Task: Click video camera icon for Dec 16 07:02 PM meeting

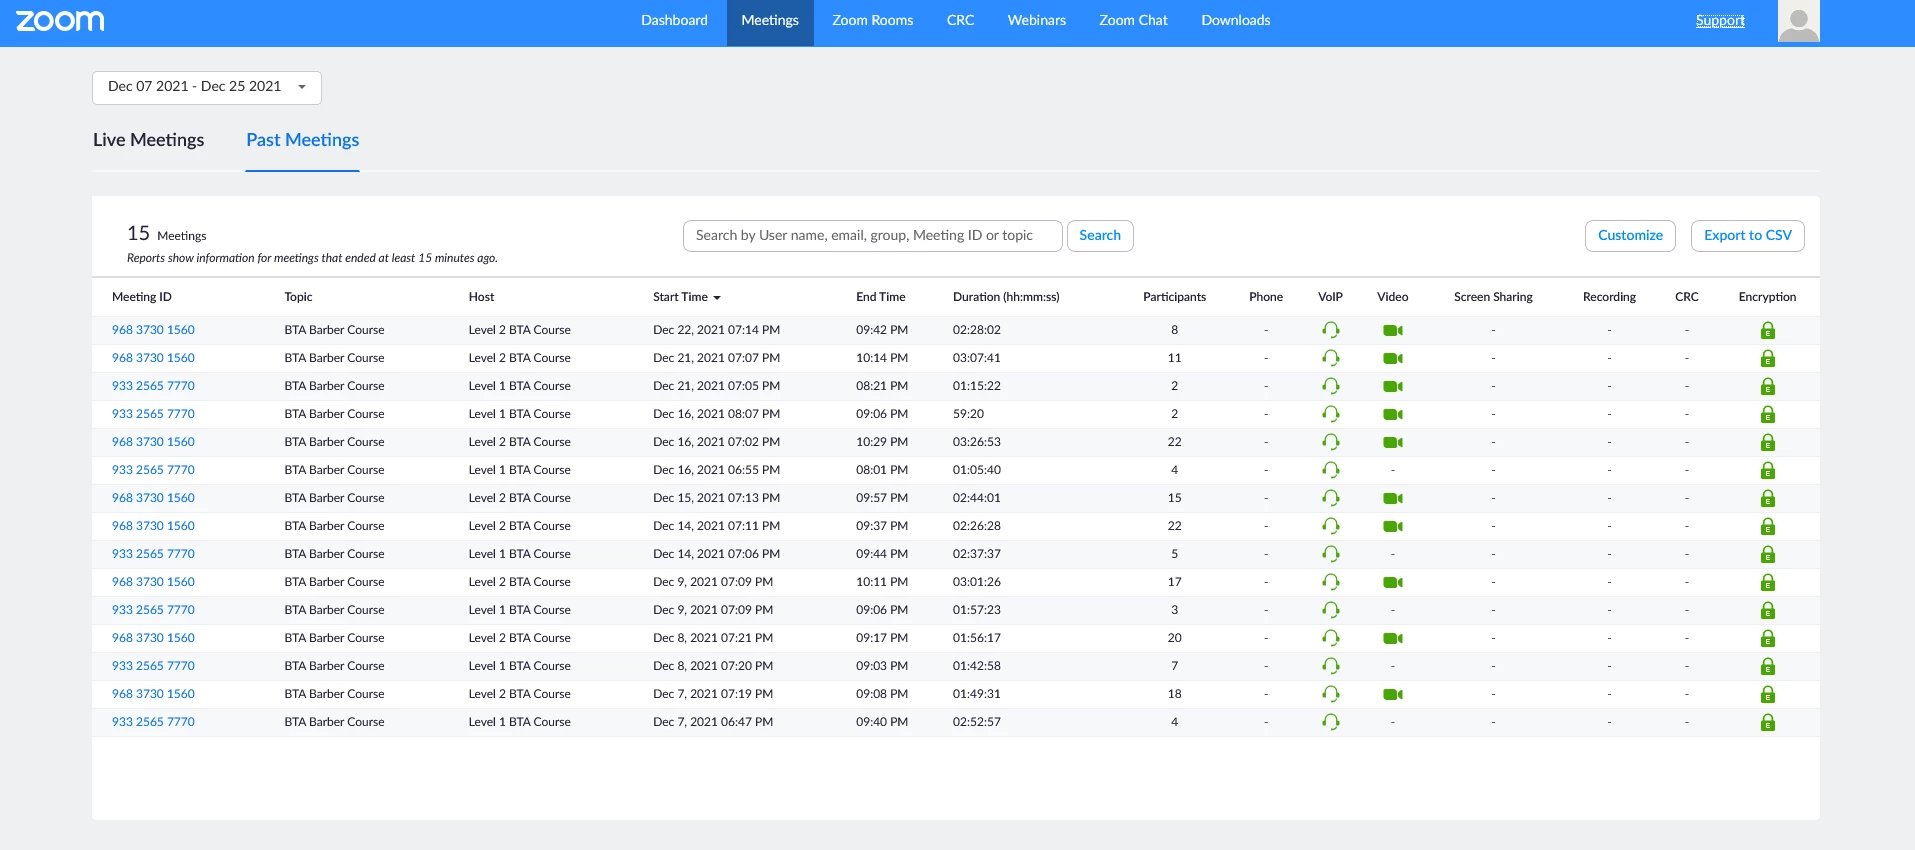Action: (x=1393, y=442)
